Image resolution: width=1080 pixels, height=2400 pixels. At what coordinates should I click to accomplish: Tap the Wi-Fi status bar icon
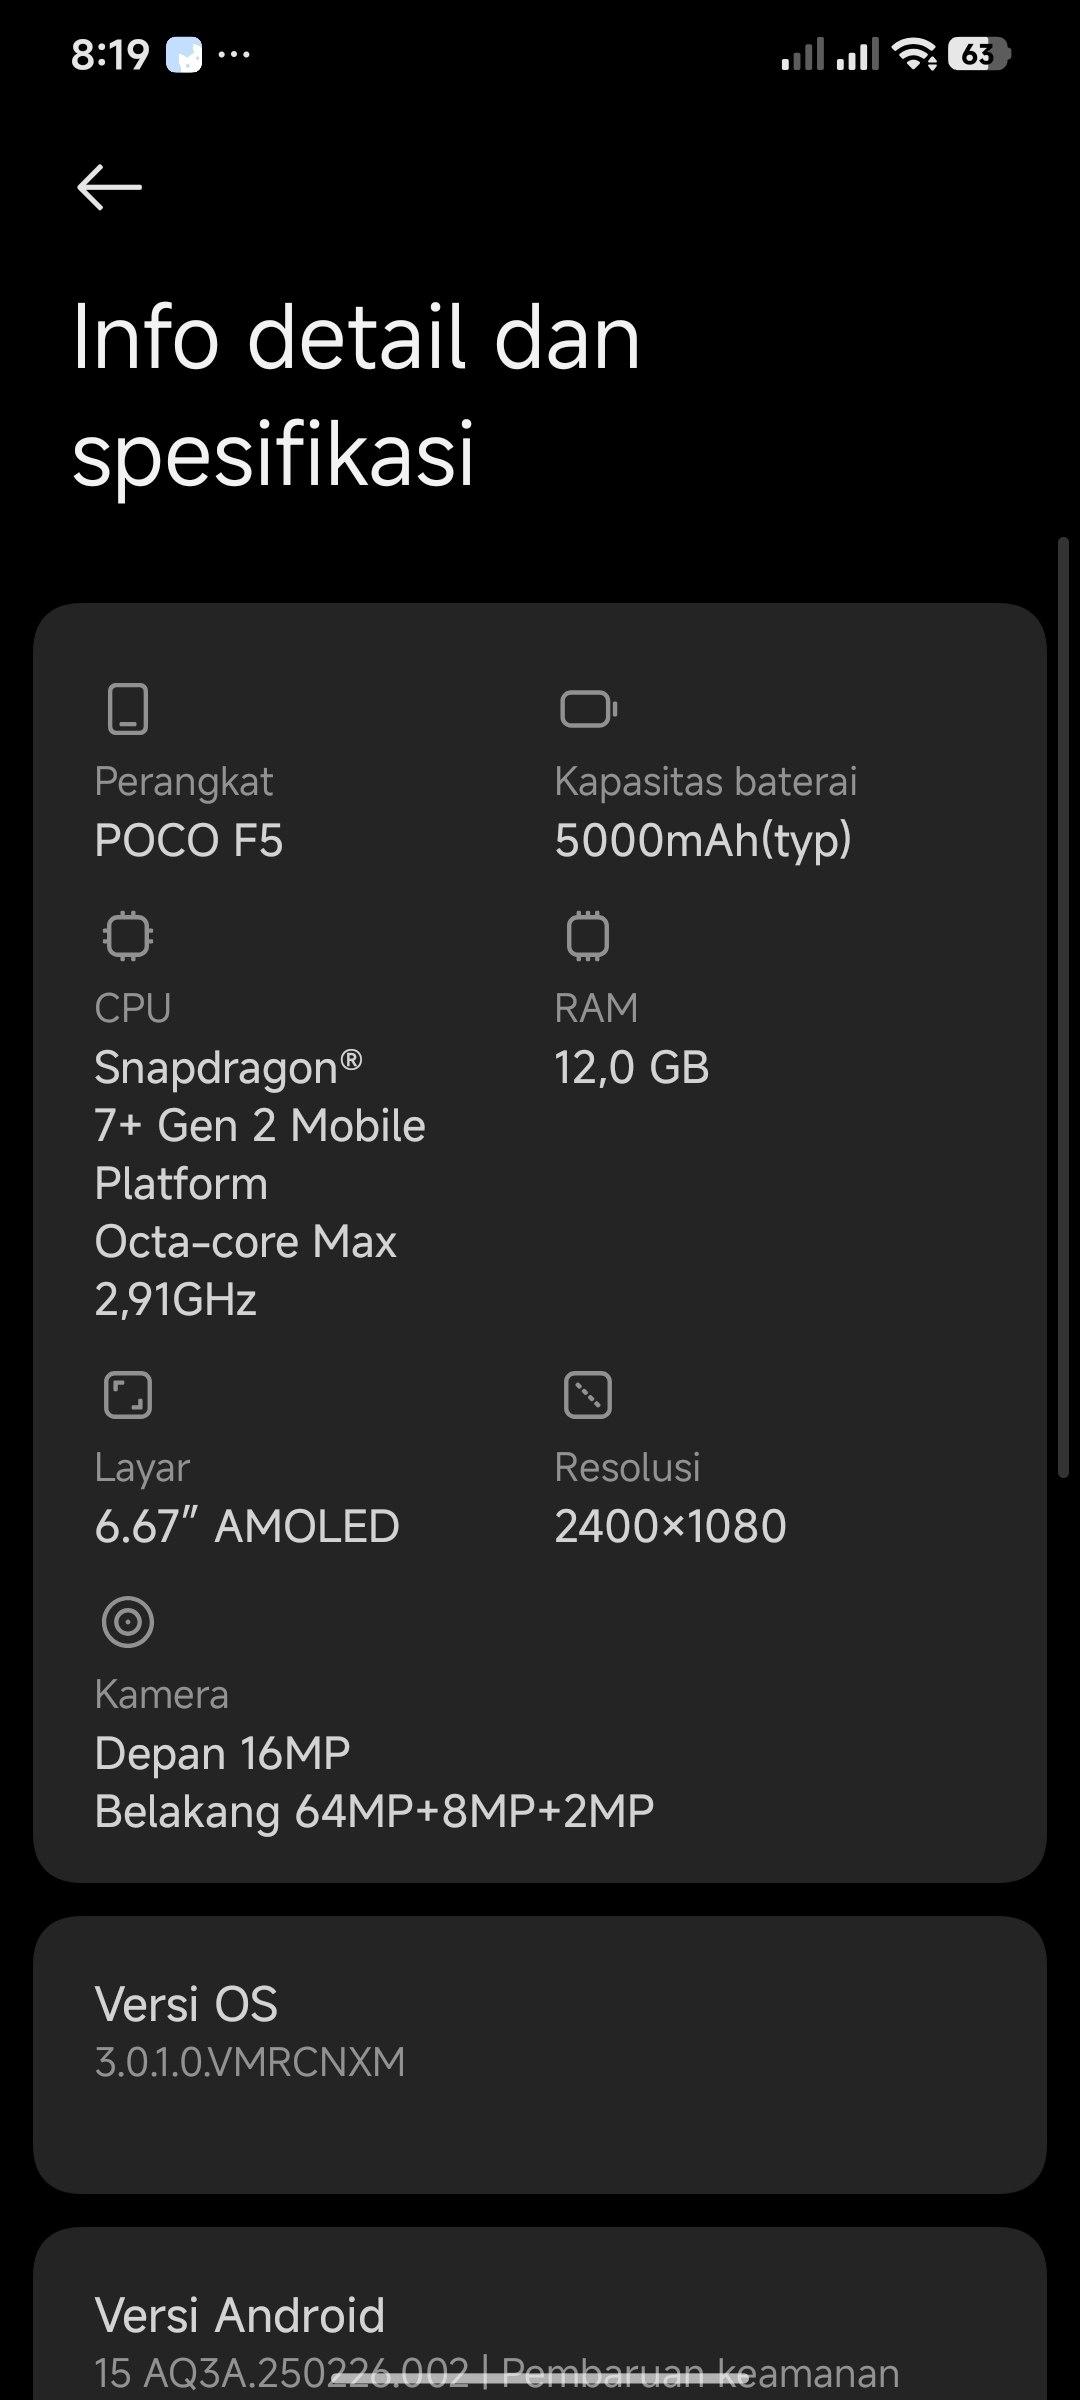(x=915, y=54)
